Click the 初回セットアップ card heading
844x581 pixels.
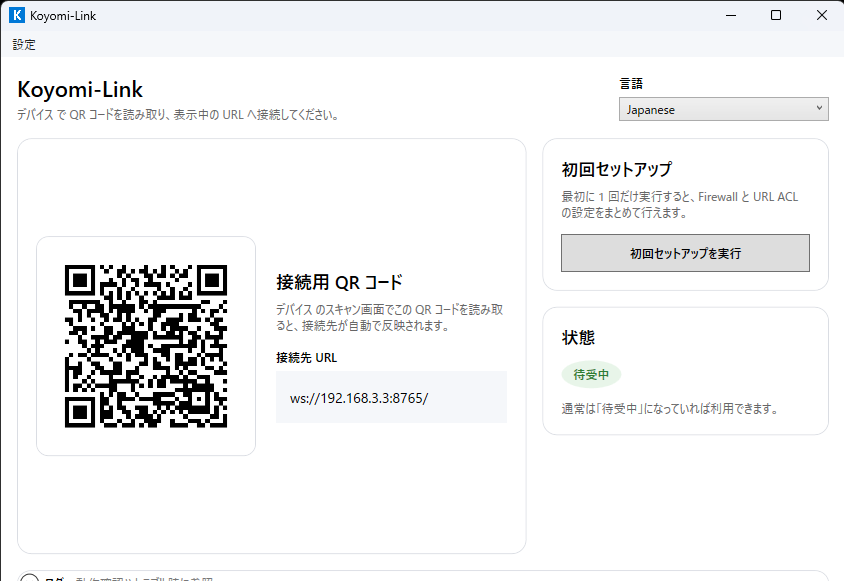click(x=616, y=169)
